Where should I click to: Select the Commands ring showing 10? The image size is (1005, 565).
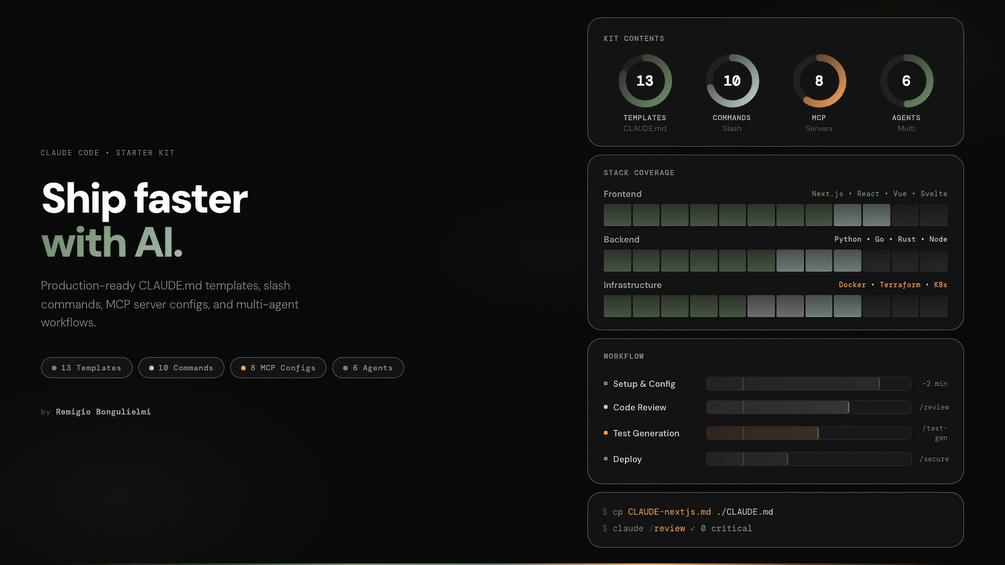(x=732, y=81)
